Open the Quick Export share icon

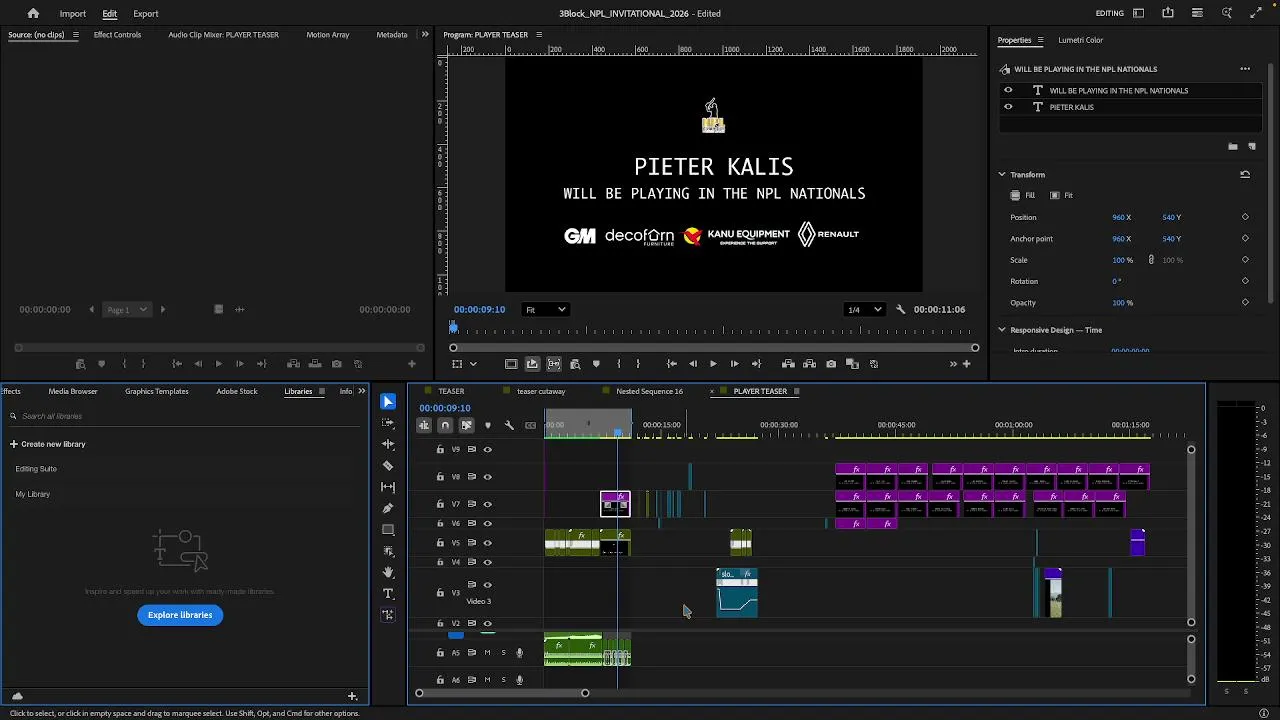pos(1168,13)
